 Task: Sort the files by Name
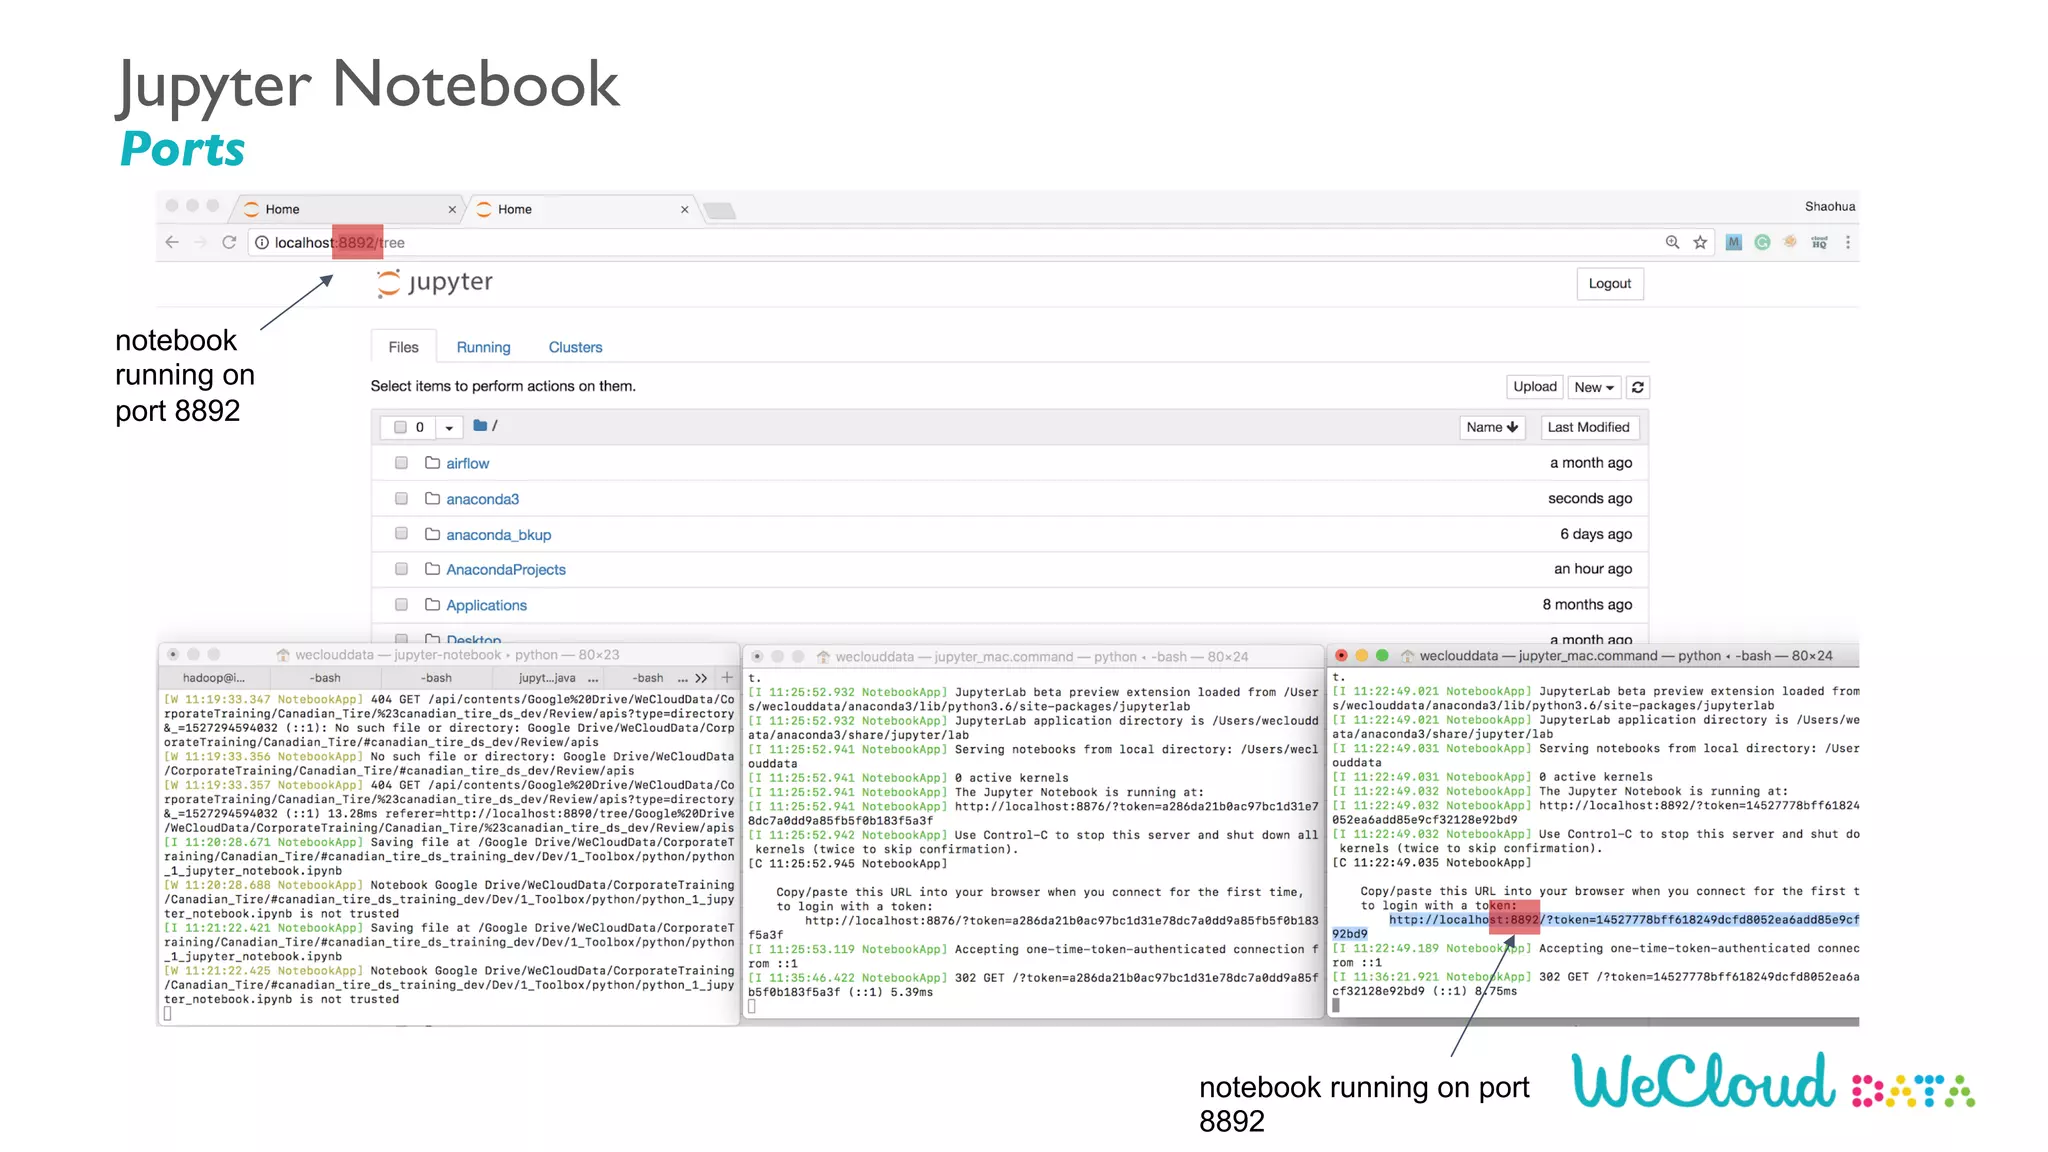pyautogui.click(x=1492, y=427)
